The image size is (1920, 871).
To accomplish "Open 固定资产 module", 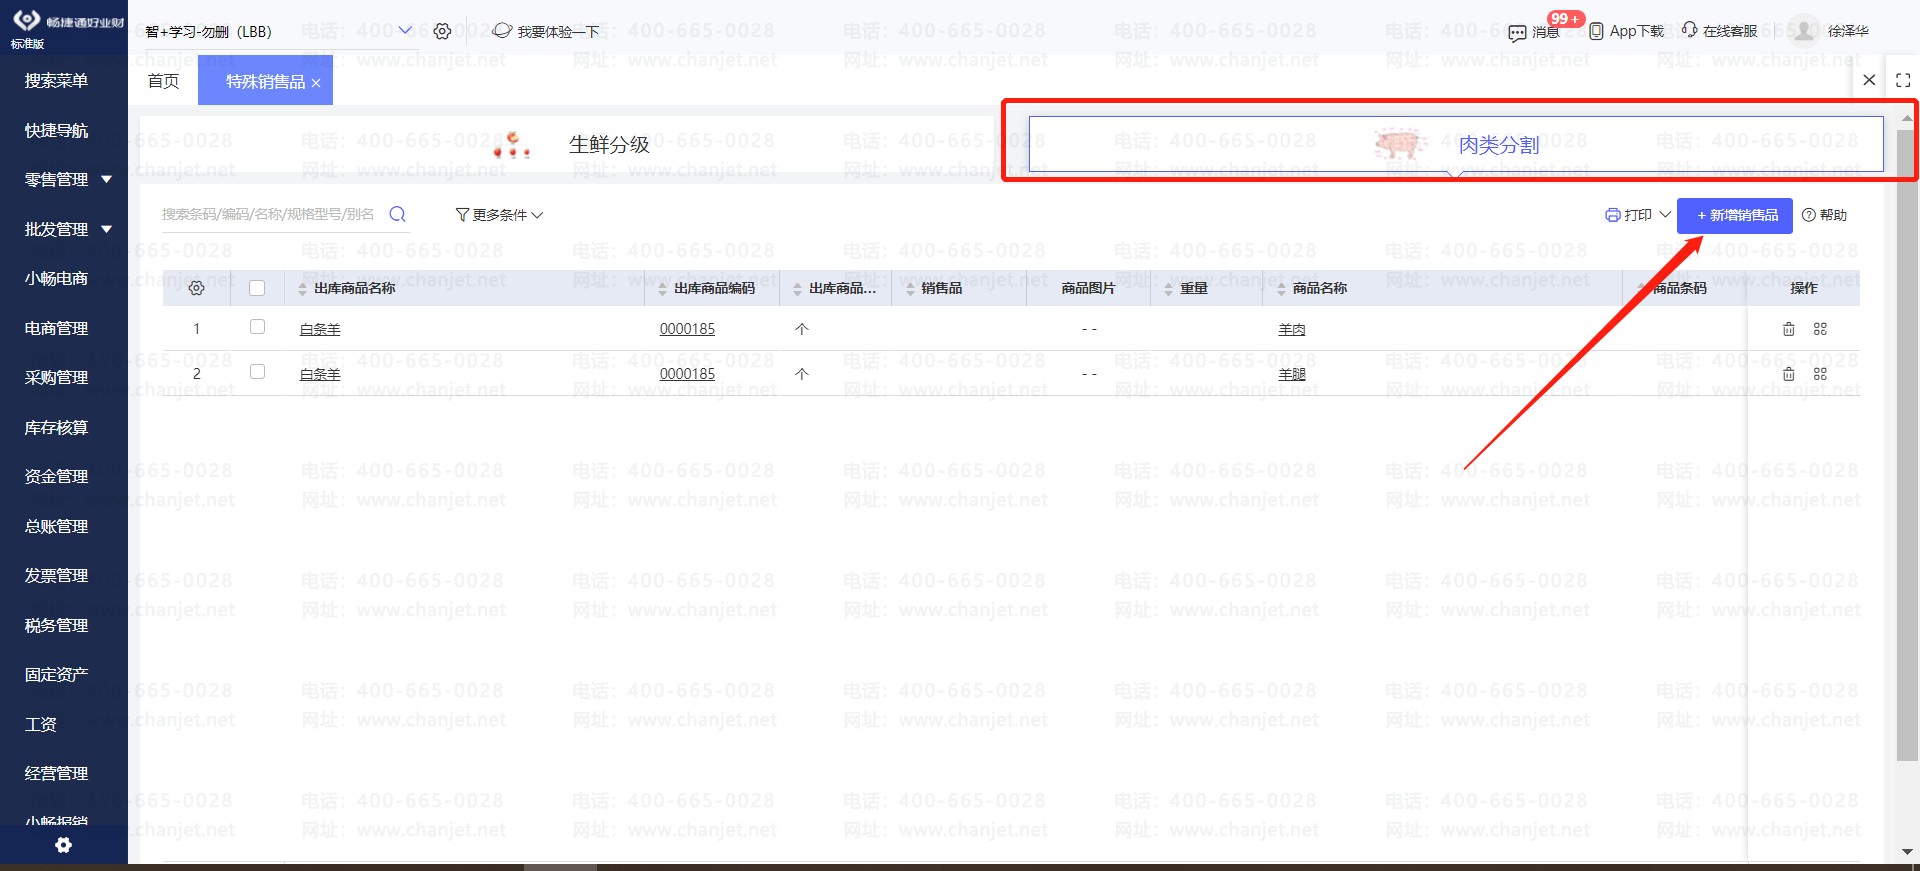I will coord(57,675).
